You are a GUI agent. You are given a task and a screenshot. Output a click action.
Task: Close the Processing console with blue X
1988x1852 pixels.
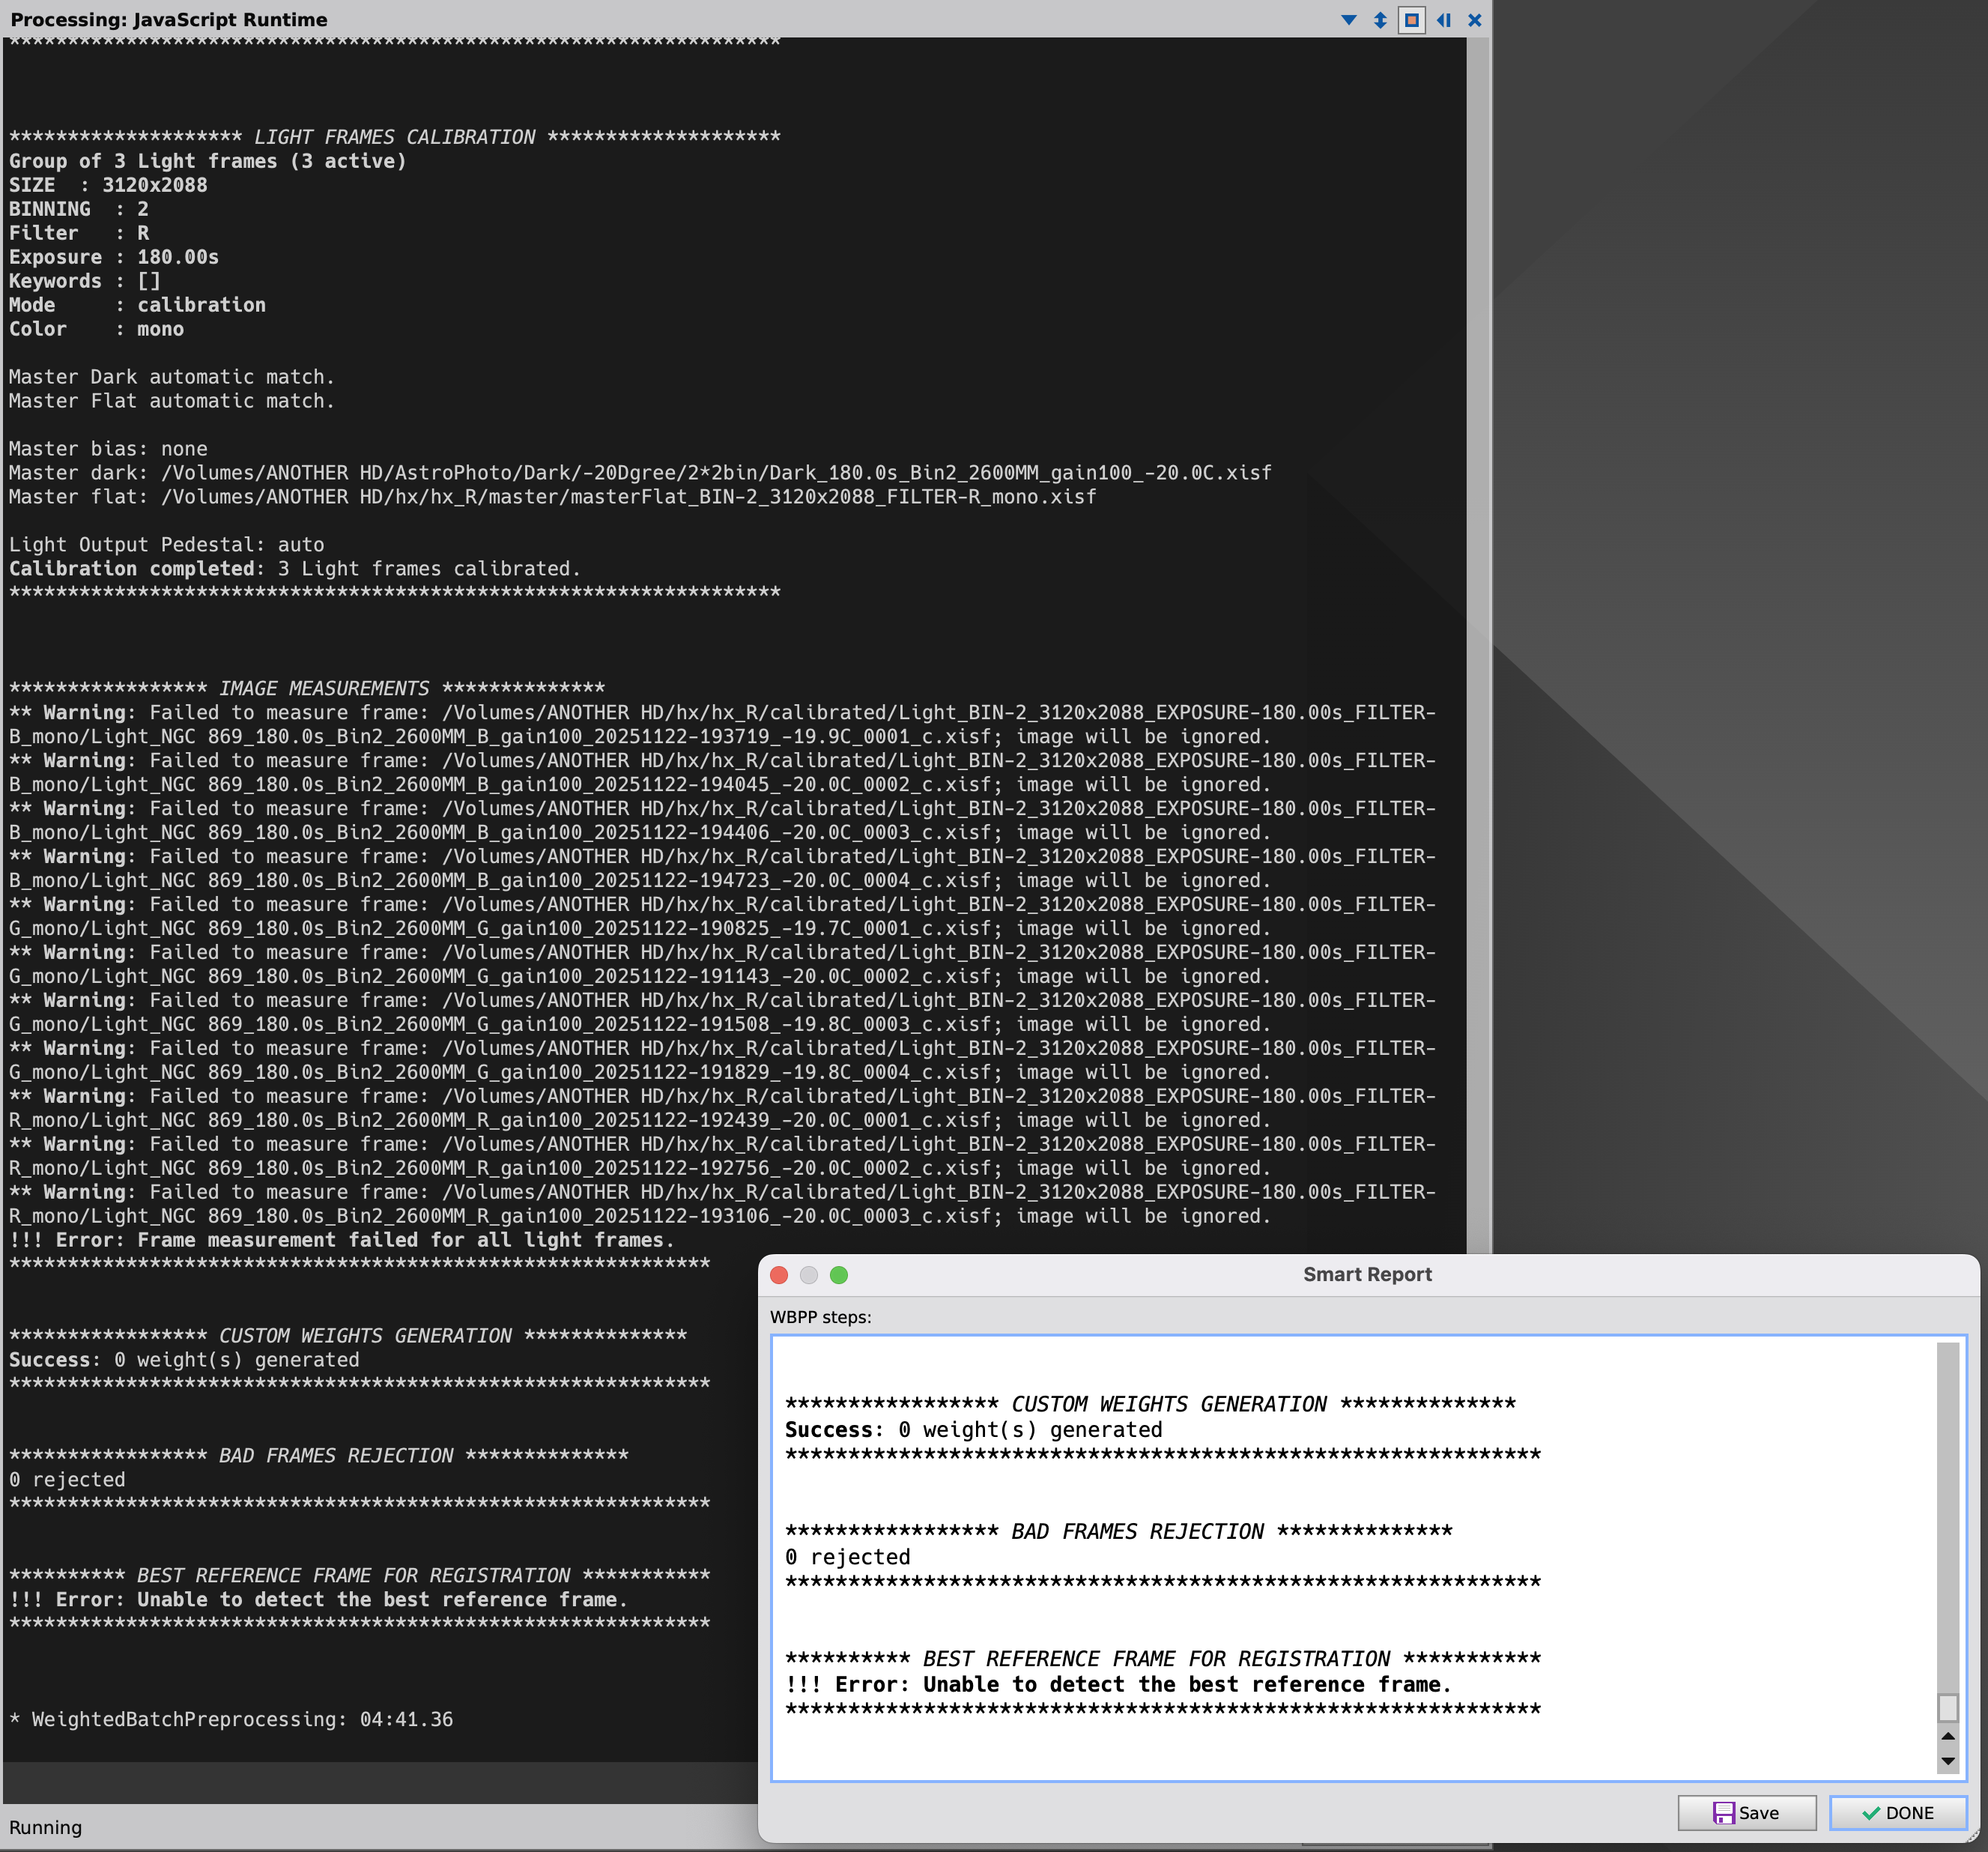point(1474,20)
